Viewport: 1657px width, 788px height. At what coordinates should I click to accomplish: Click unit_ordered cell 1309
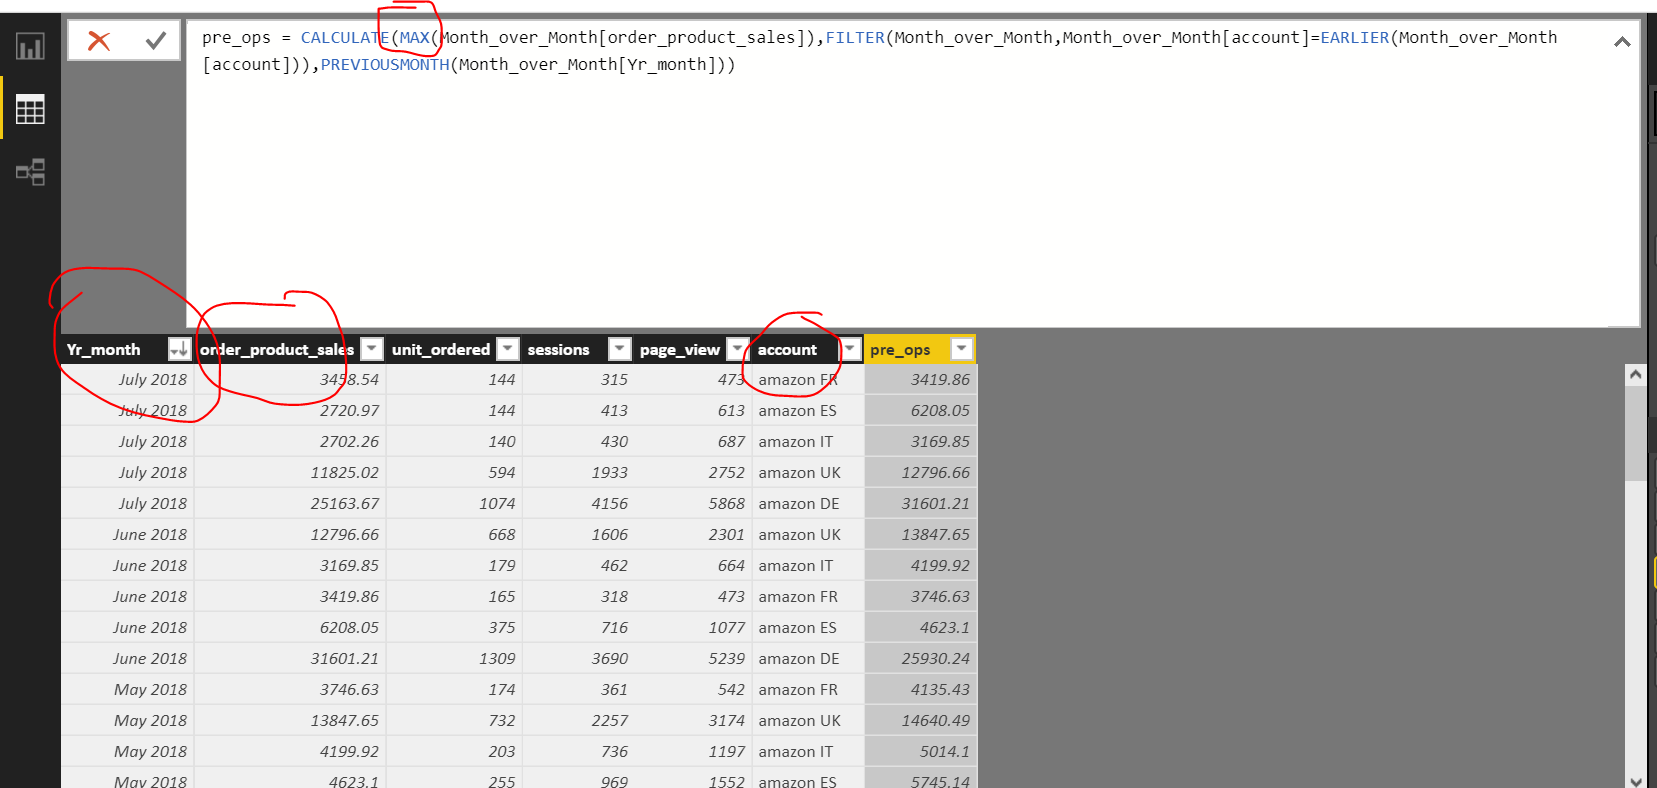[x=454, y=658]
